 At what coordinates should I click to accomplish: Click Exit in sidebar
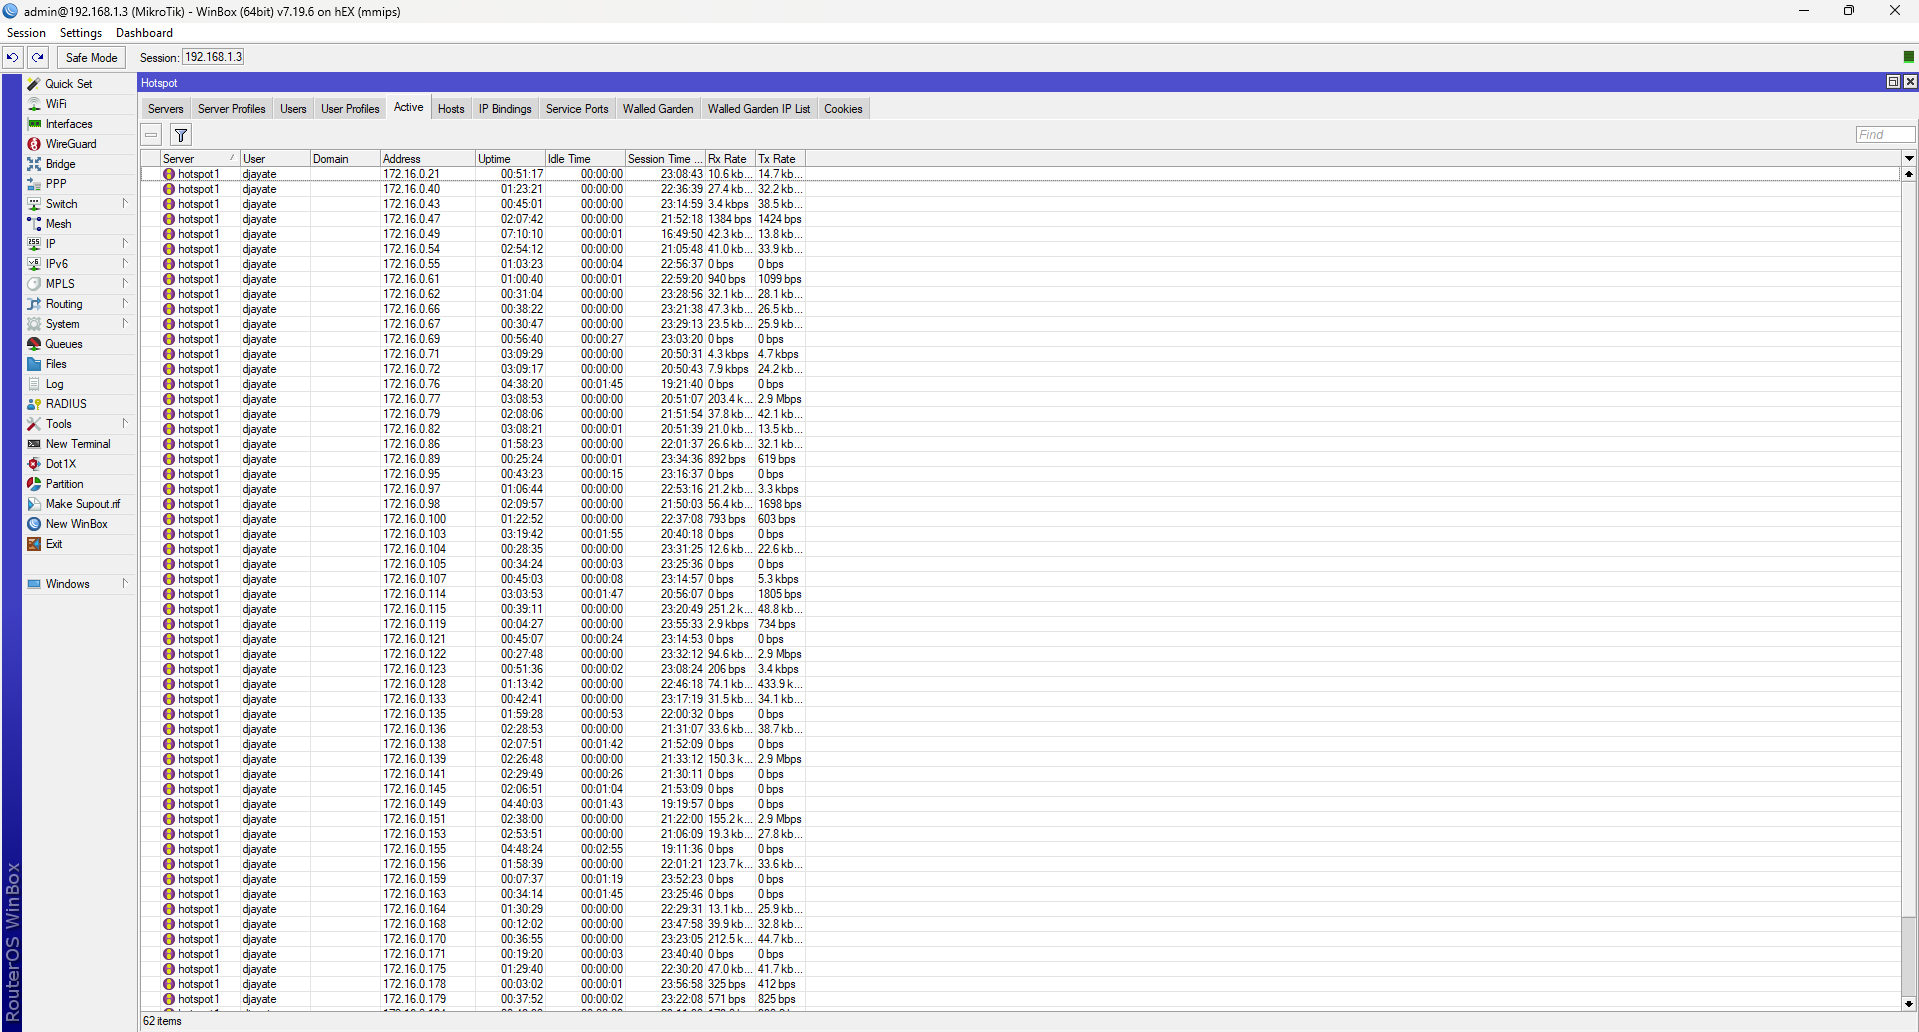pos(54,544)
